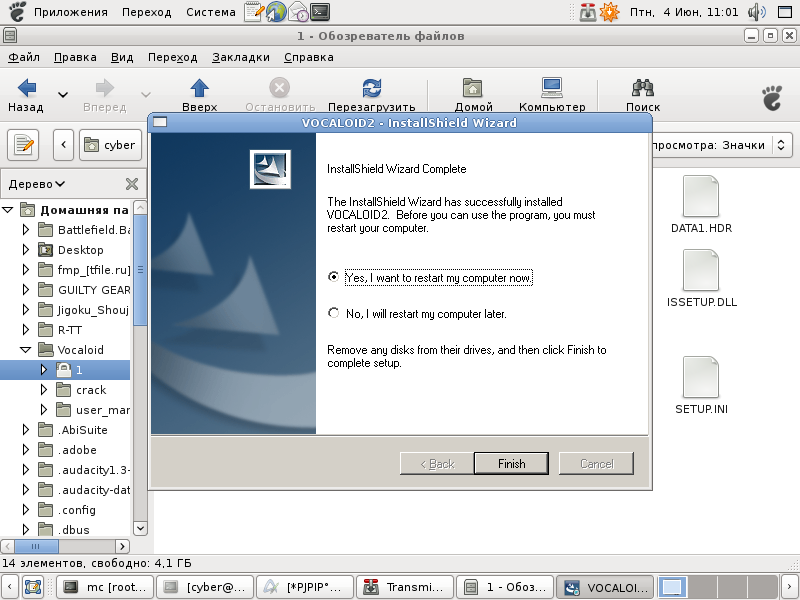
Task: Select the ISSETUP.DLL file icon
Action: [701, 270]
